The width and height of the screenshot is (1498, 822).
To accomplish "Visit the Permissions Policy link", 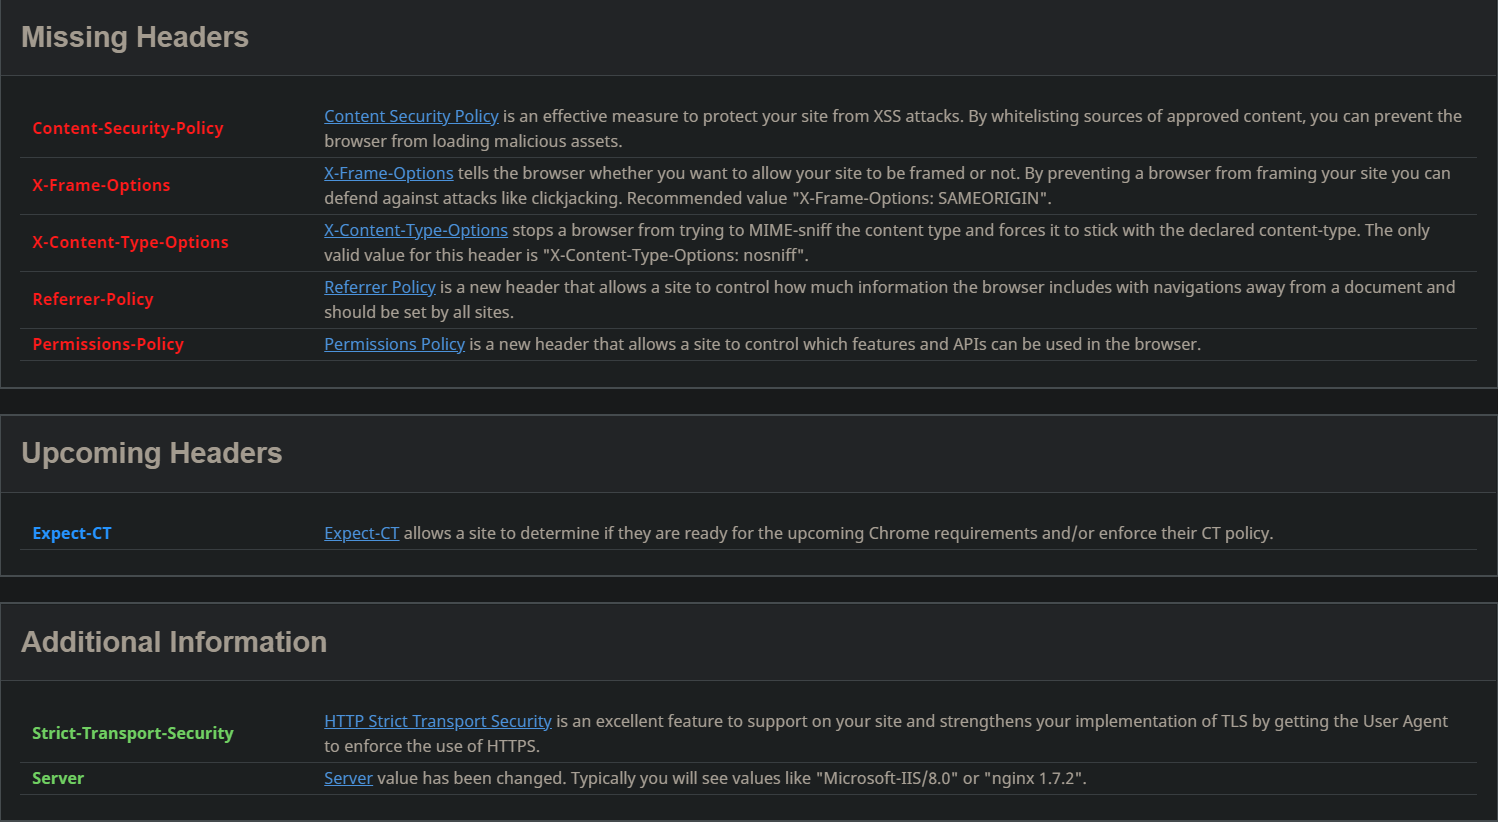I will [x=394, y=344].
